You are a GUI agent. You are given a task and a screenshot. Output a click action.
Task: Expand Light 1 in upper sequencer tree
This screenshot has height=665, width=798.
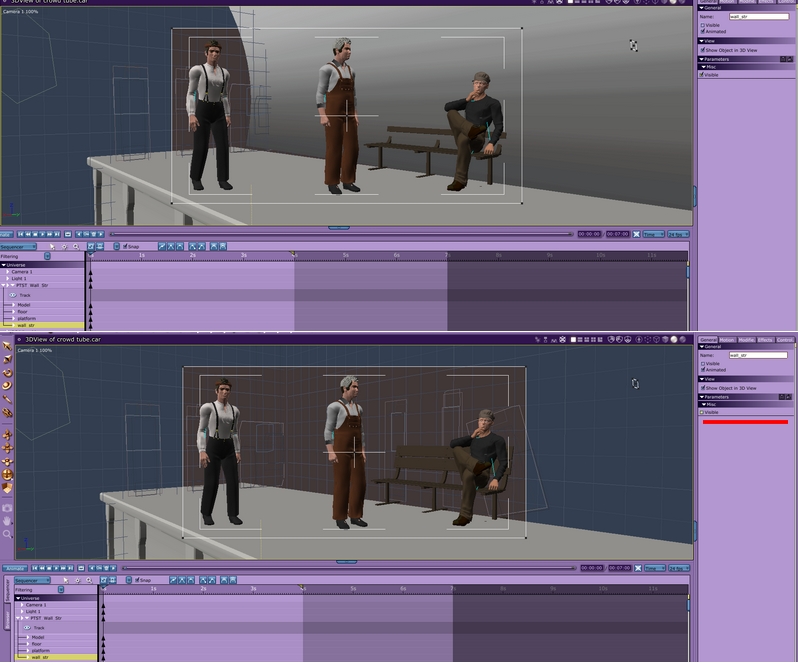8,278
